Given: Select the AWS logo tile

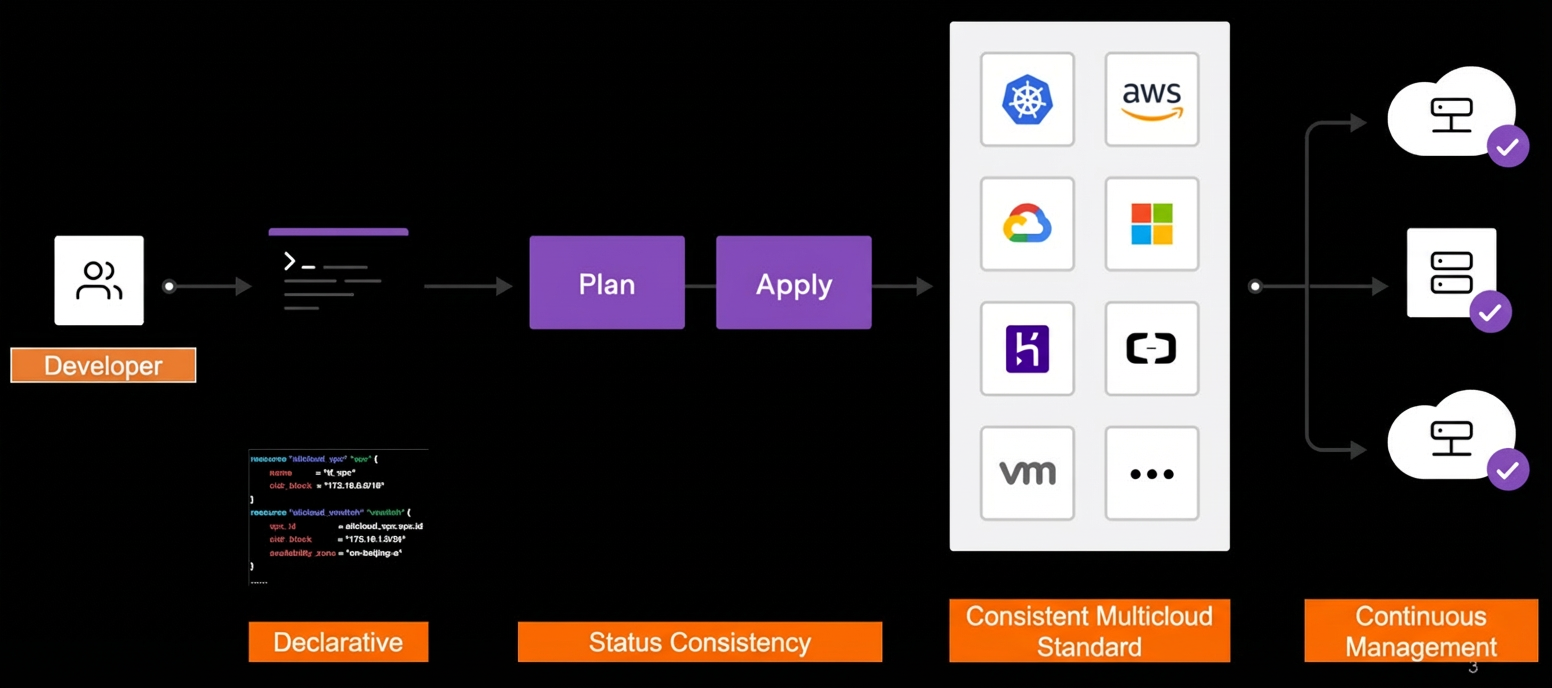Looking at the screenshot, I should (1152, 99).
